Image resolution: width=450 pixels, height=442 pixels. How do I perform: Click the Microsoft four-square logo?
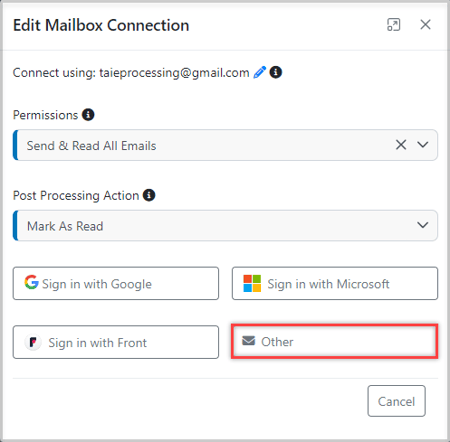(x=252, y=283)
